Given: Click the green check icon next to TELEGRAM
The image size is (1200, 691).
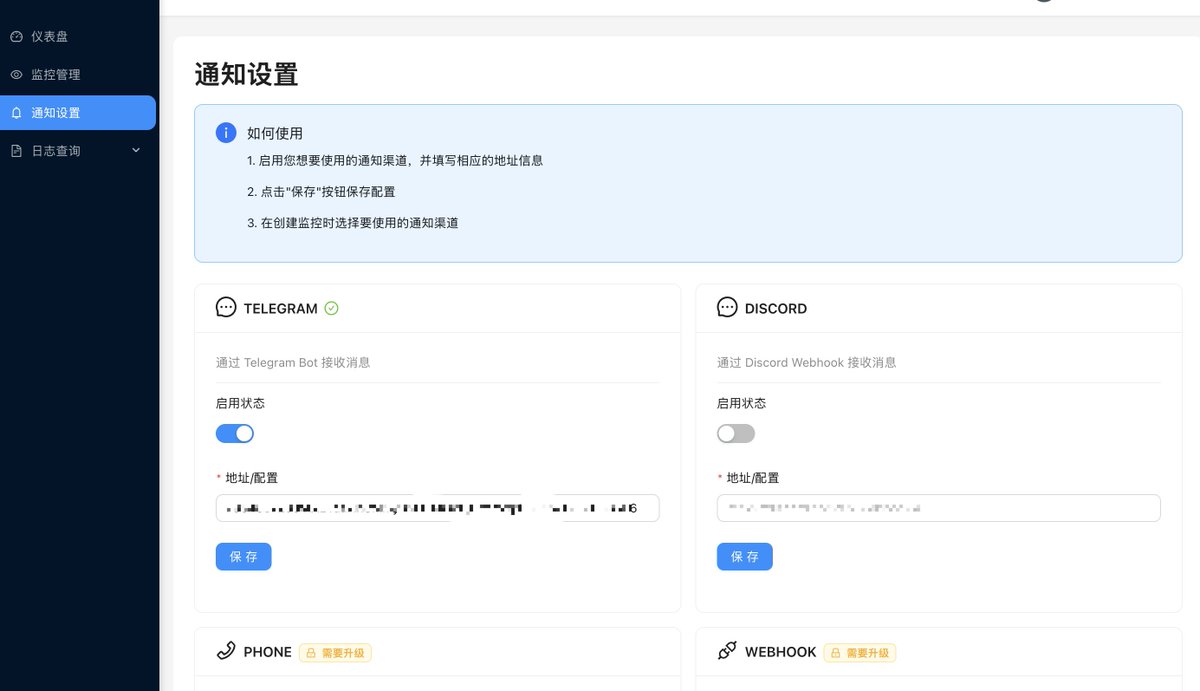Looking at the screenshot, I should [332, 308].
